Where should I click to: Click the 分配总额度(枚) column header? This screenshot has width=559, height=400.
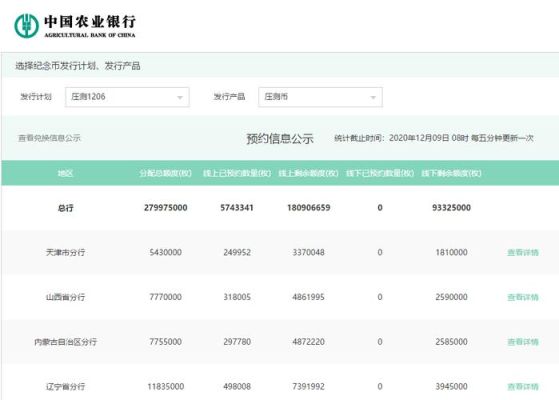click(165, 173)
